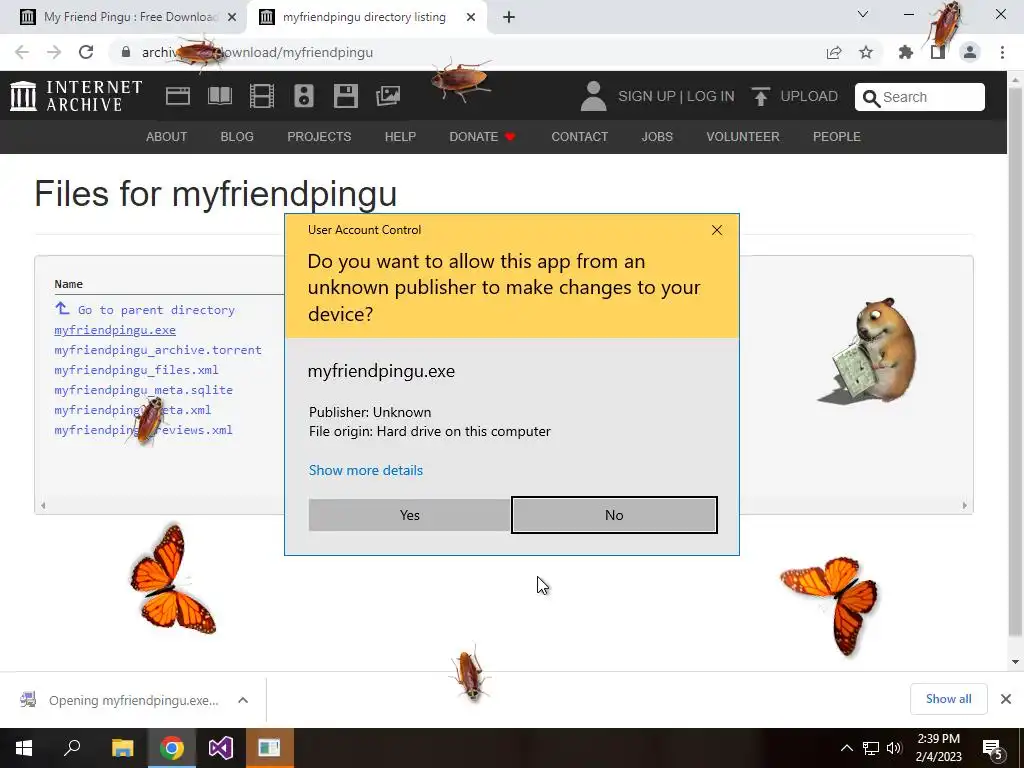
Task: Open the VOLUNTEER menu item
Action: (x=743, y=136)
